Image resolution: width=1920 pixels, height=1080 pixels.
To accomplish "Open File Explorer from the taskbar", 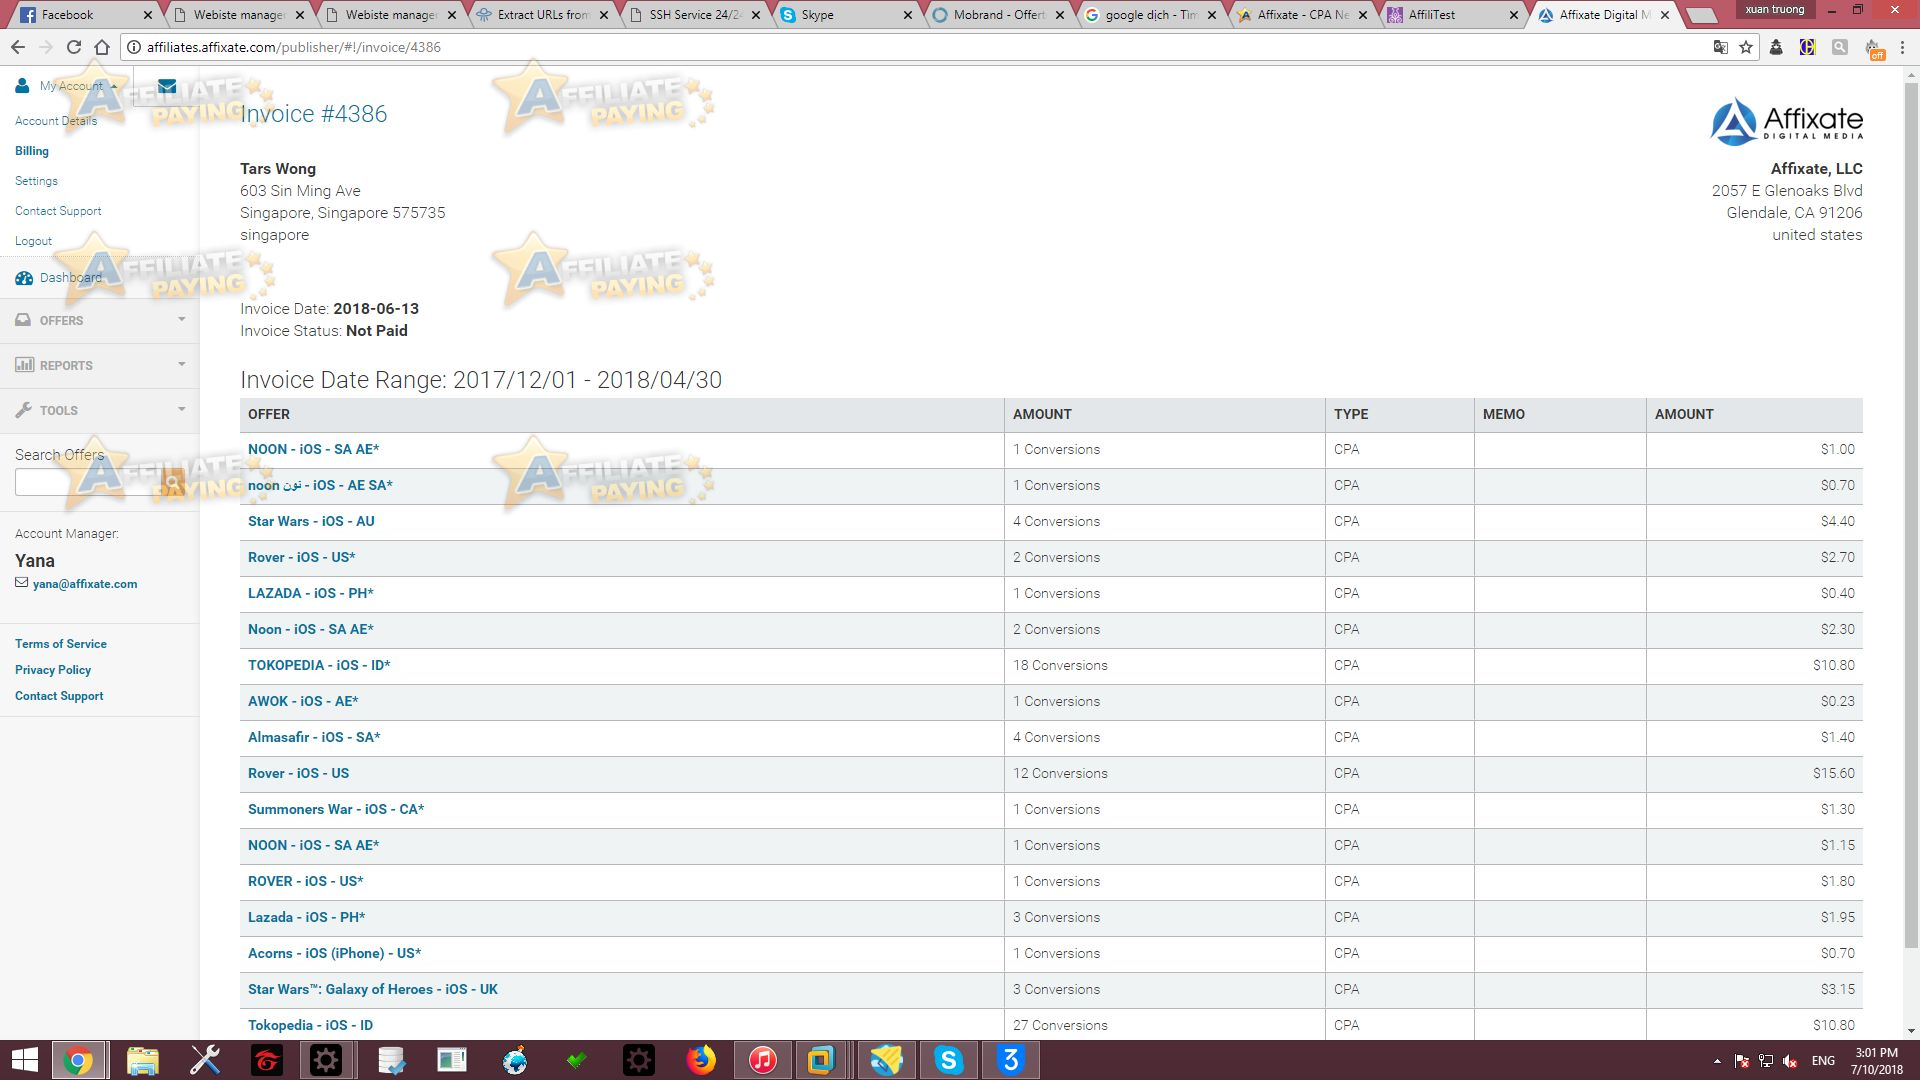I will [x=142, y=1060].
